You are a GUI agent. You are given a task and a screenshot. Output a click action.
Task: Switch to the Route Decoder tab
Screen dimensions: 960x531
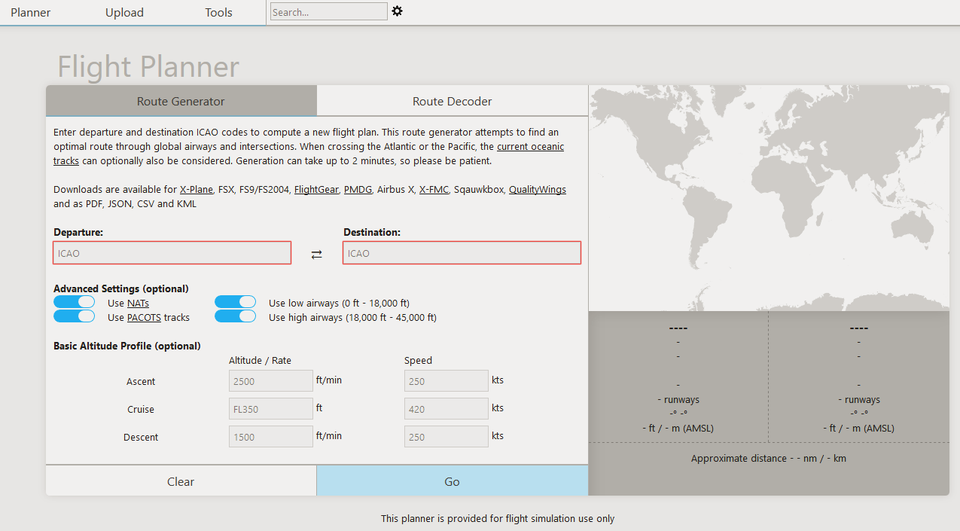coord(452,101)
